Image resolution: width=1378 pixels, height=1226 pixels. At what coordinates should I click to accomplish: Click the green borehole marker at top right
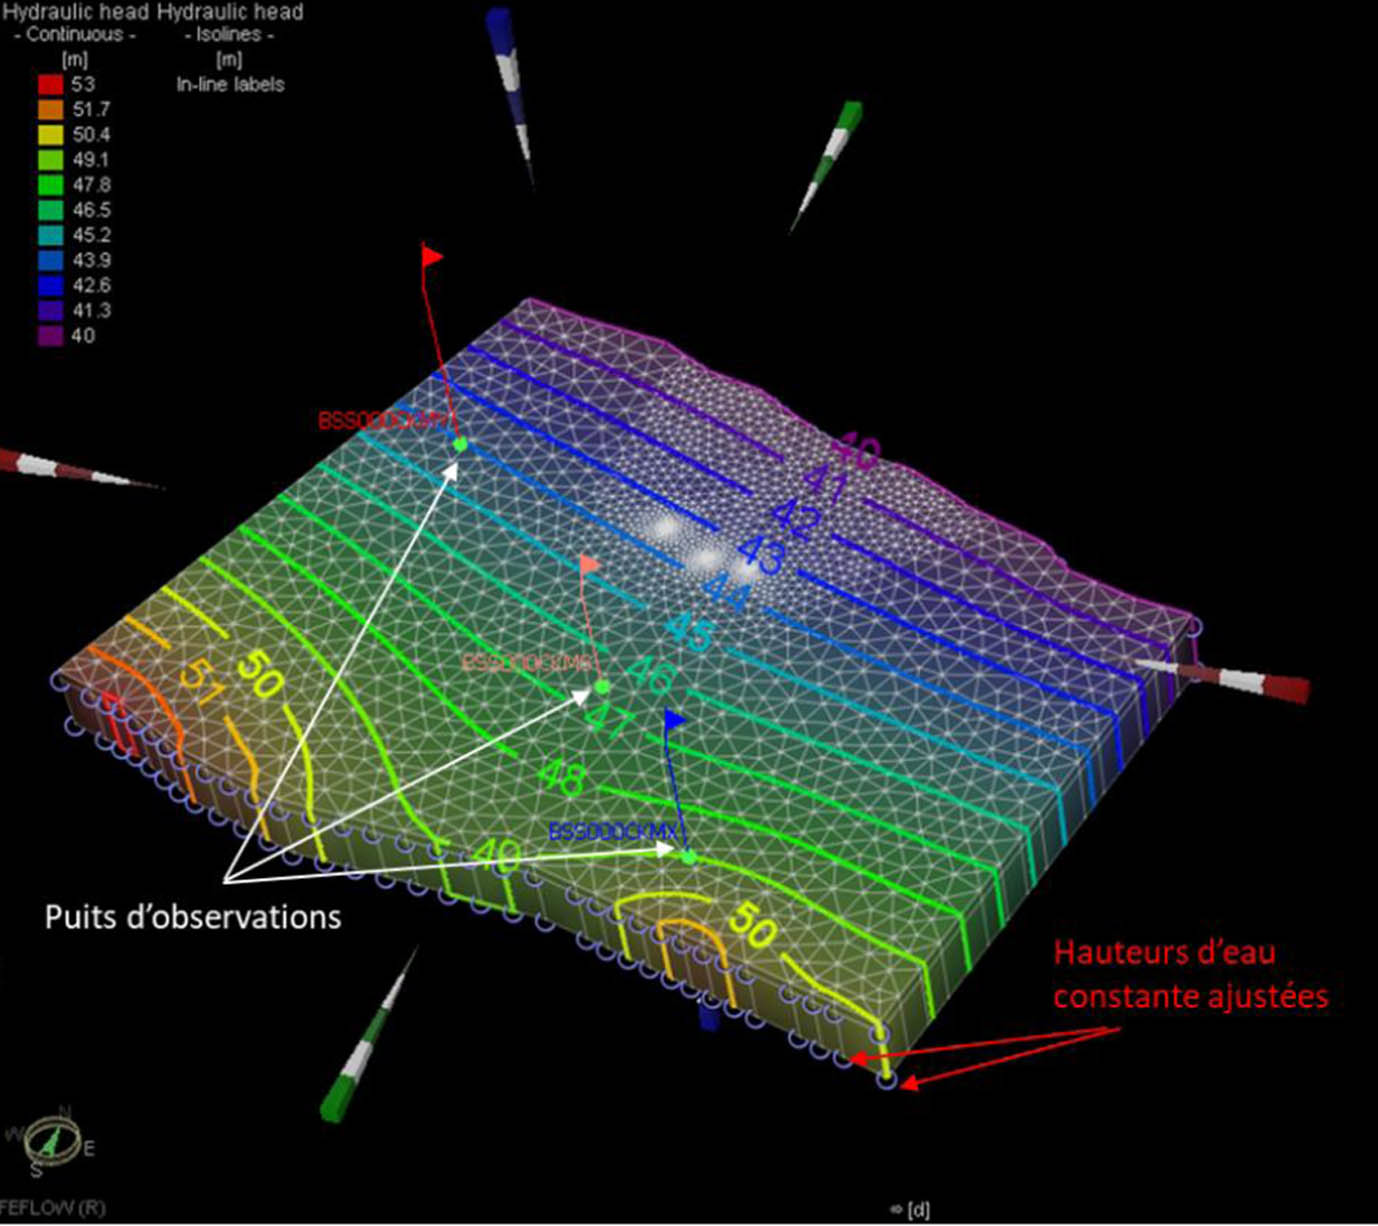tap(830, 150)
